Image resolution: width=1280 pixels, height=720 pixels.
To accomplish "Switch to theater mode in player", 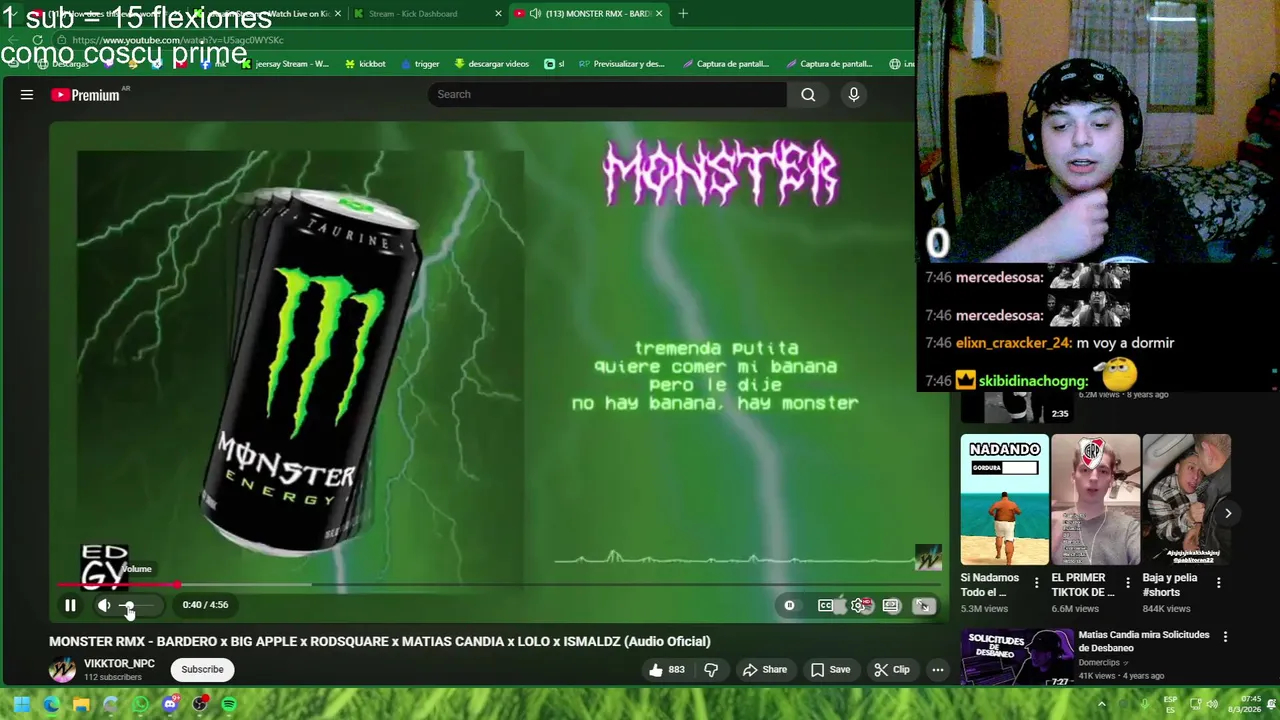I will click(891, 605).
